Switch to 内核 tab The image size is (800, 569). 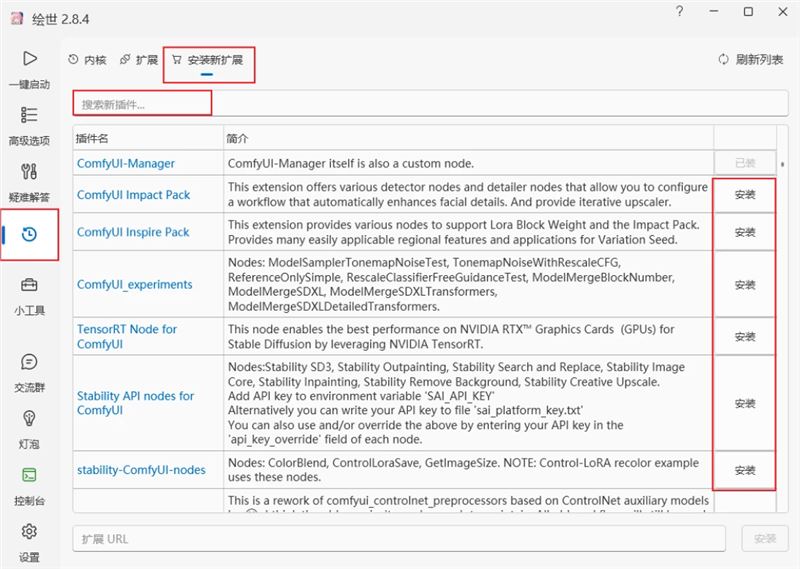pos(87,60)
